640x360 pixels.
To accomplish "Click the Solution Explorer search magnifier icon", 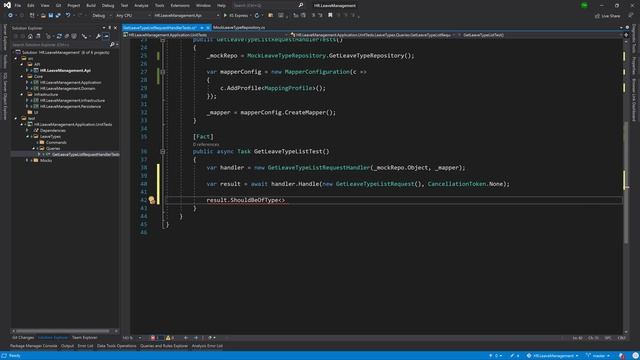I will pyautogui.click(x=112, y=44).
